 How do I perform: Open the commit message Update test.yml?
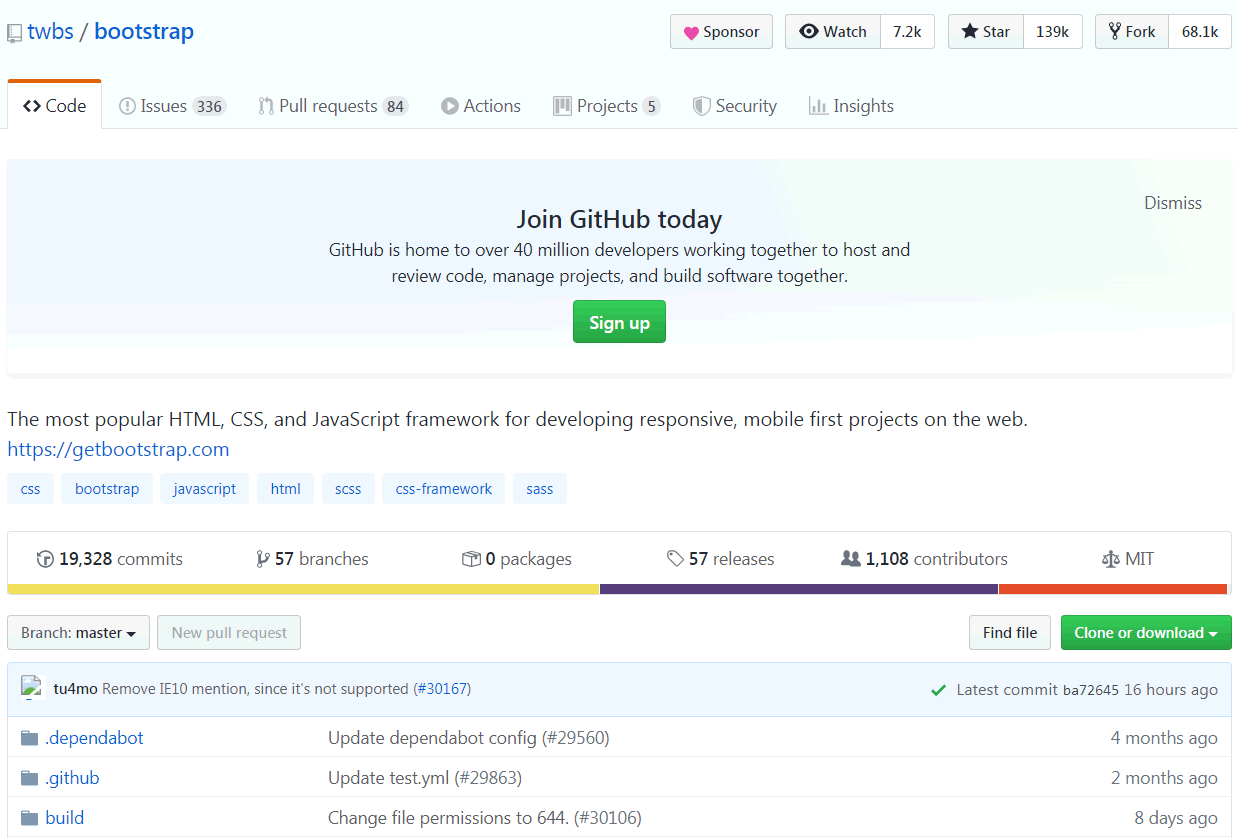tap(425, 778)
